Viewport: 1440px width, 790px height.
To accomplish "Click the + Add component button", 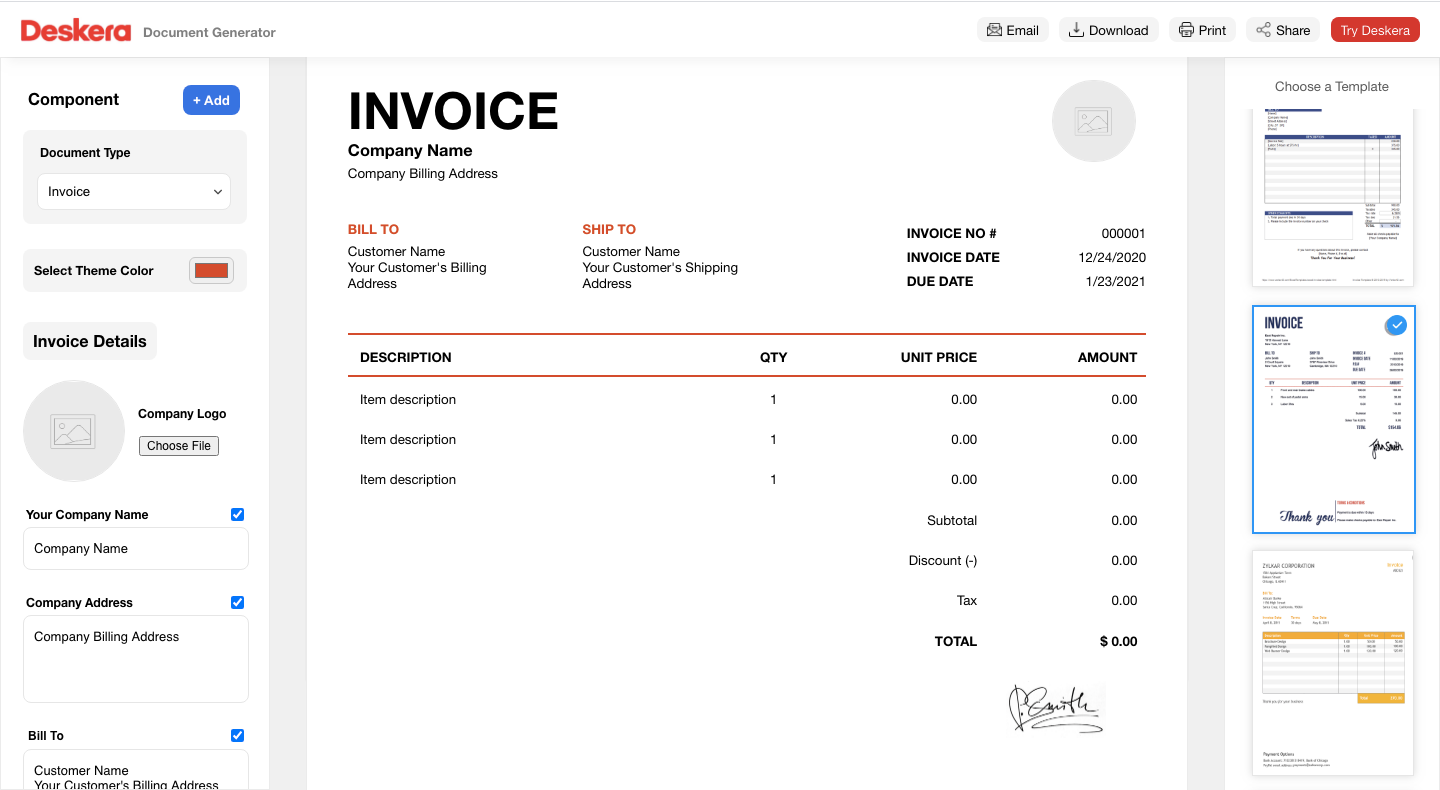I will 211,100.
